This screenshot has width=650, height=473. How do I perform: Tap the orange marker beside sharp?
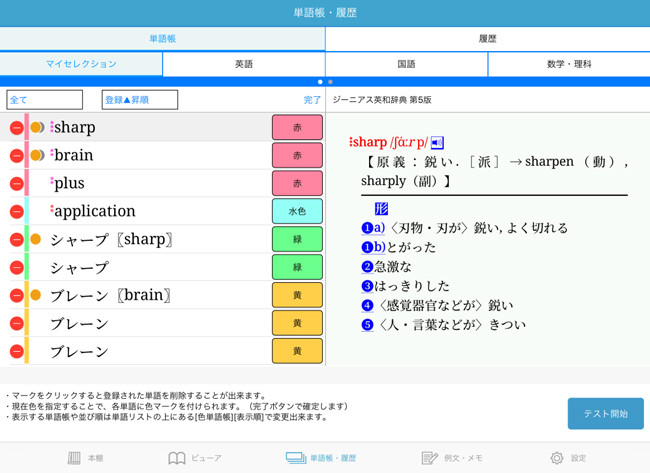click(37, 127)
